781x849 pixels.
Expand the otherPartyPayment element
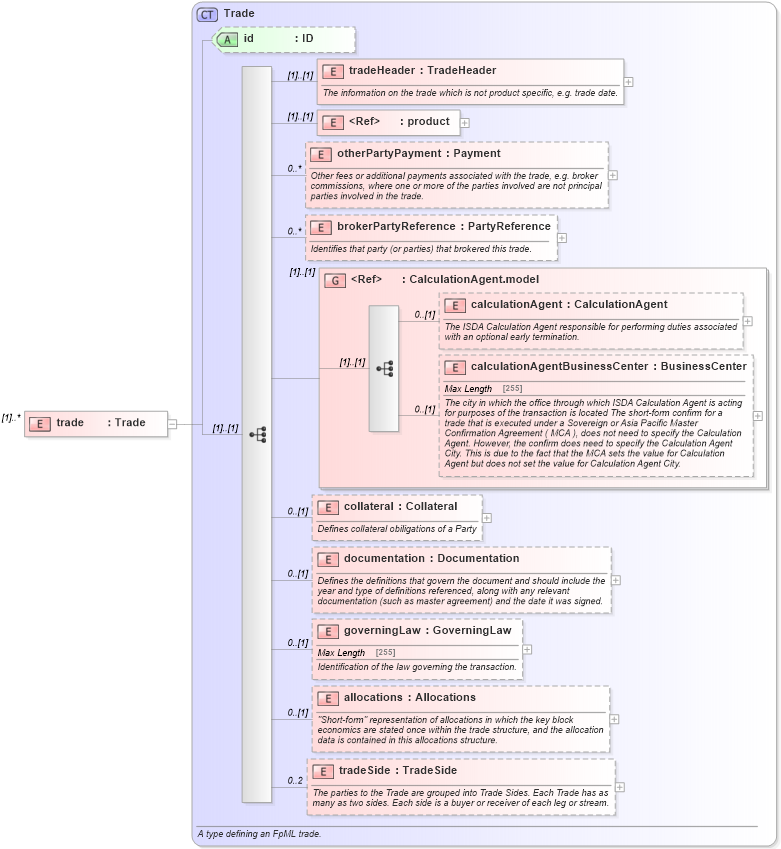tap(613, 175)
